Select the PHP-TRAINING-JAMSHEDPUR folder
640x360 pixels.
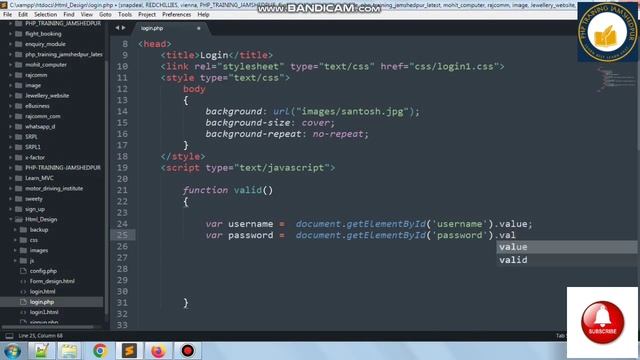coord(63,168)
